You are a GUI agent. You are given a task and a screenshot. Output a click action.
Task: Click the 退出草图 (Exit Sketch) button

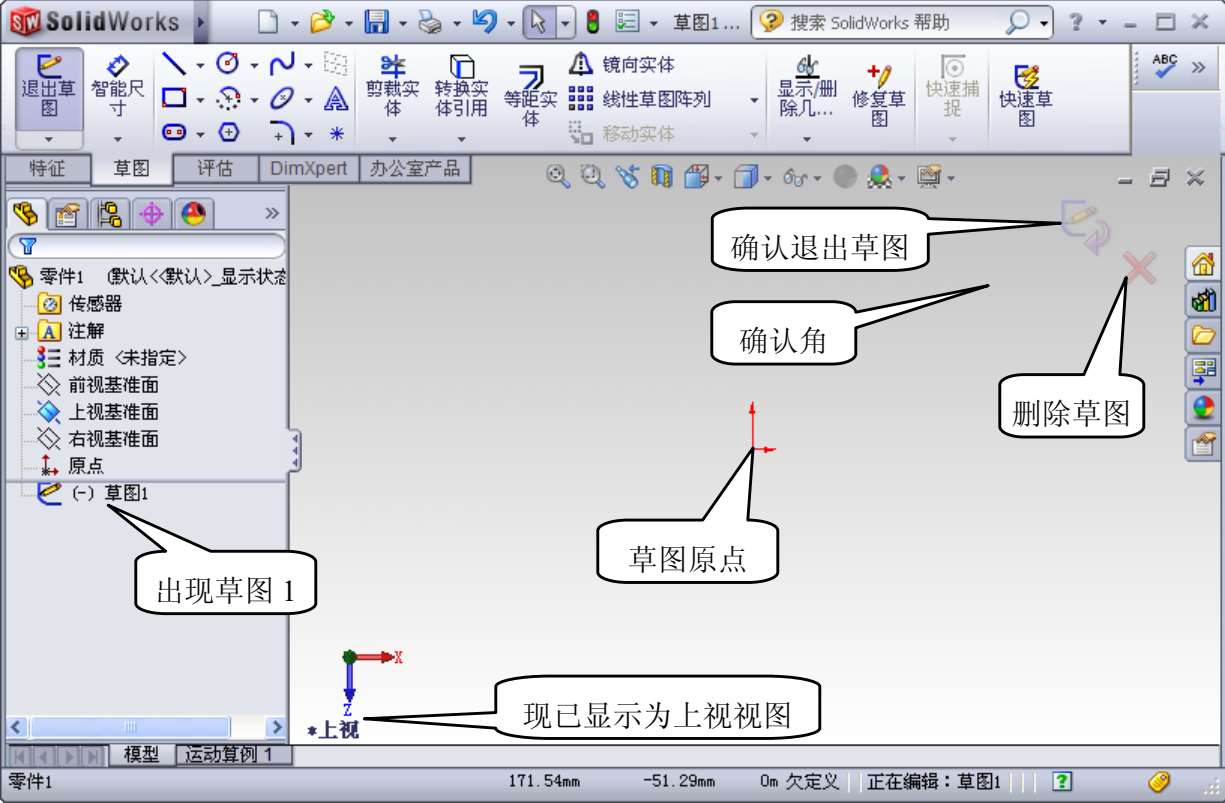point(48,88)
